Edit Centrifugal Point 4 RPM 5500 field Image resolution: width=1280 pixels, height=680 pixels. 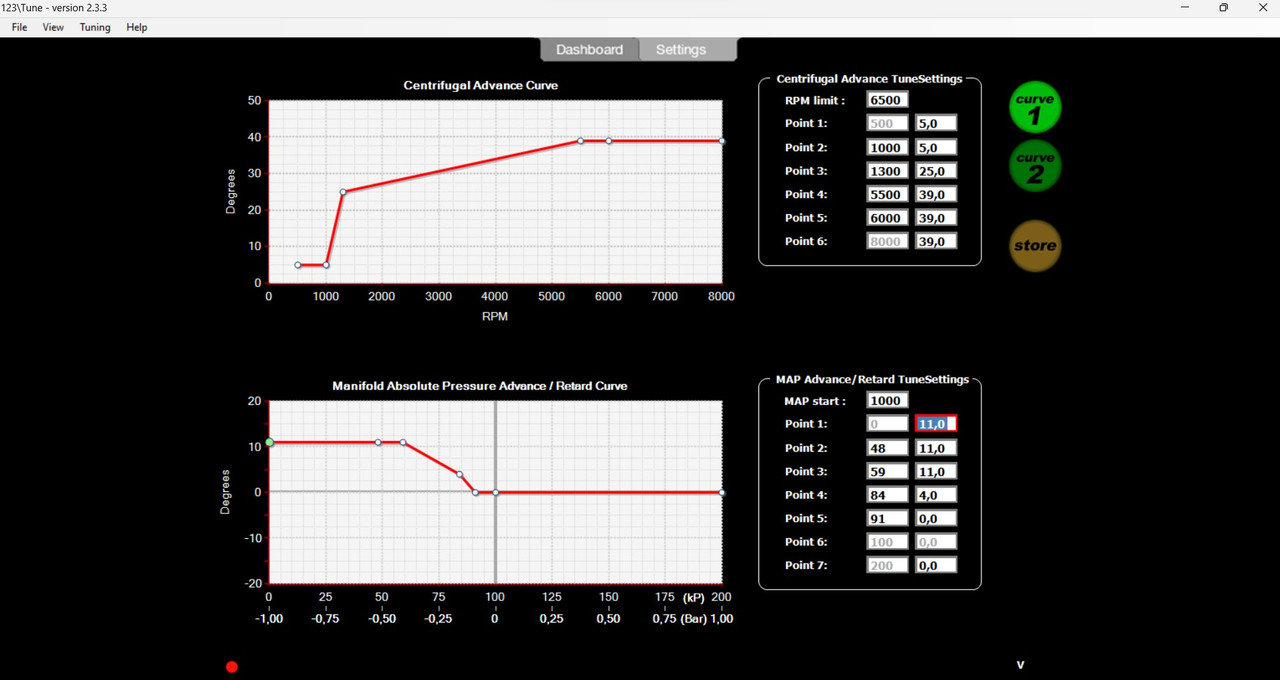coord(887,194)
